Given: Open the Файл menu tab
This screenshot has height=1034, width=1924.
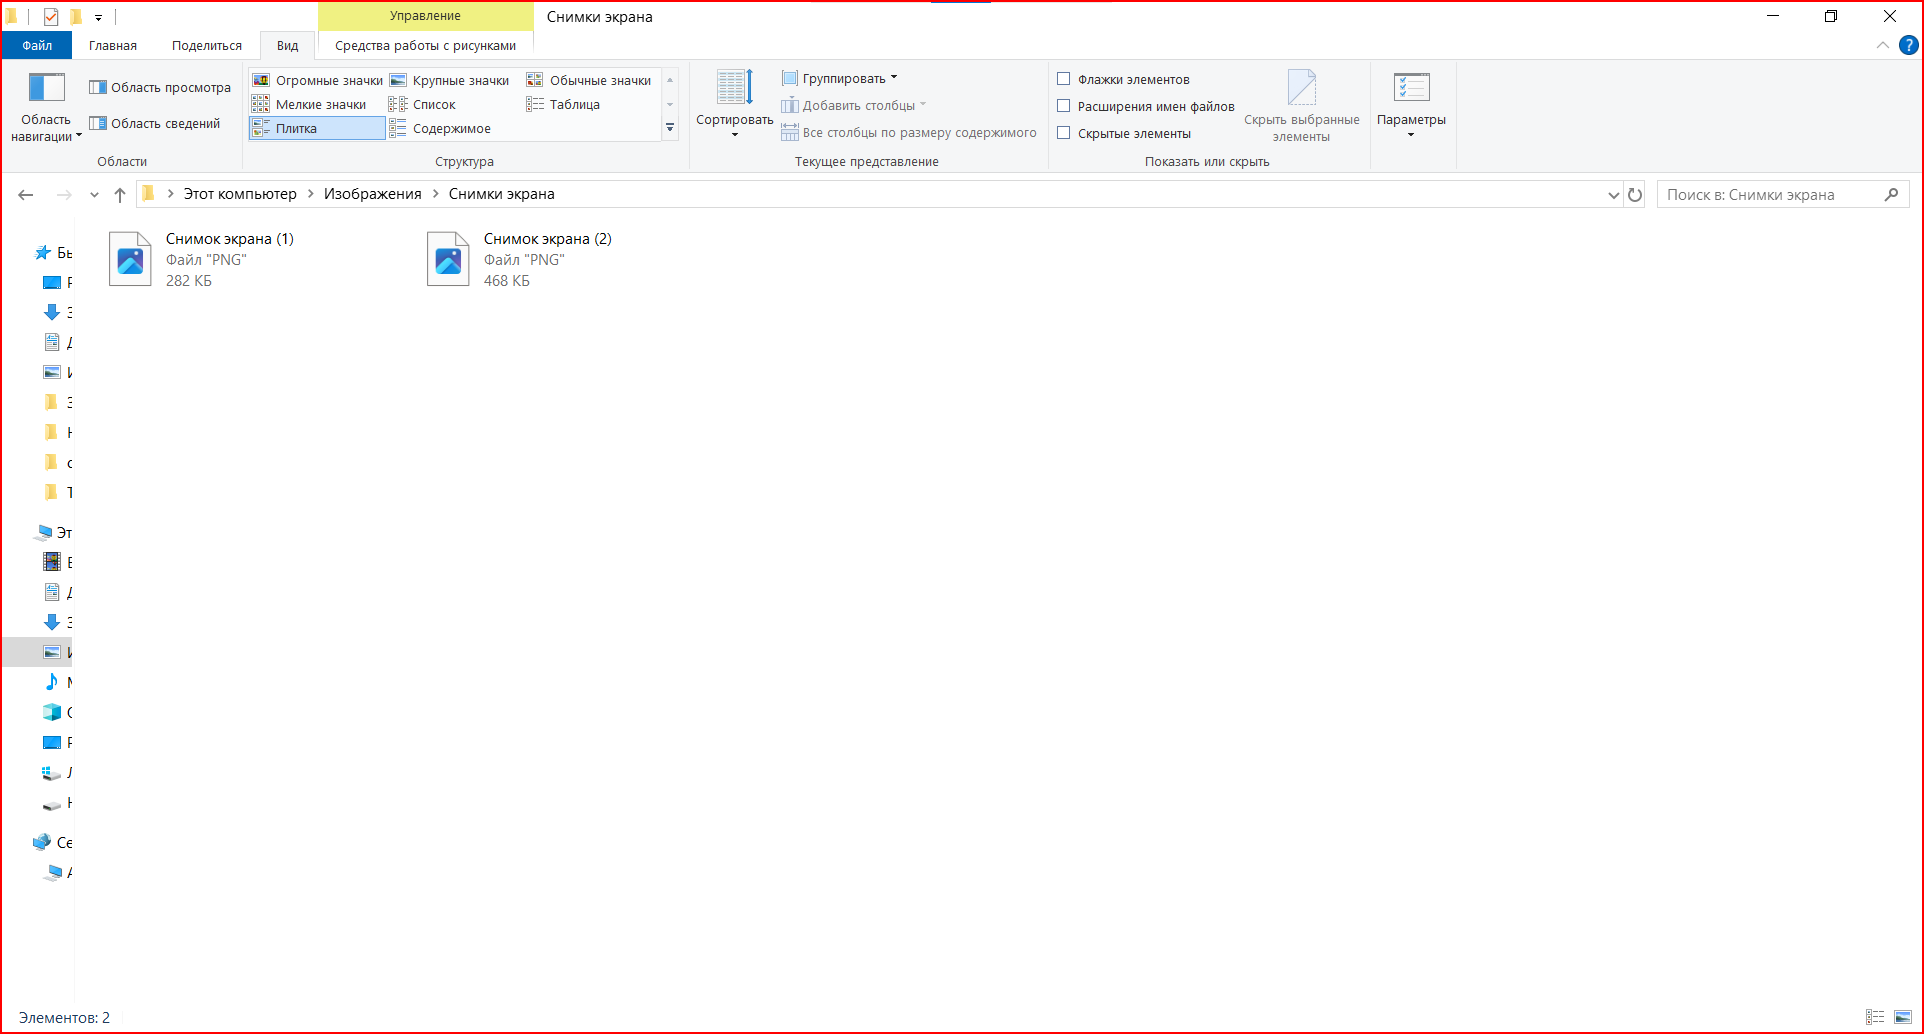Looking at the screenshot, I should [x=37, y=45].
